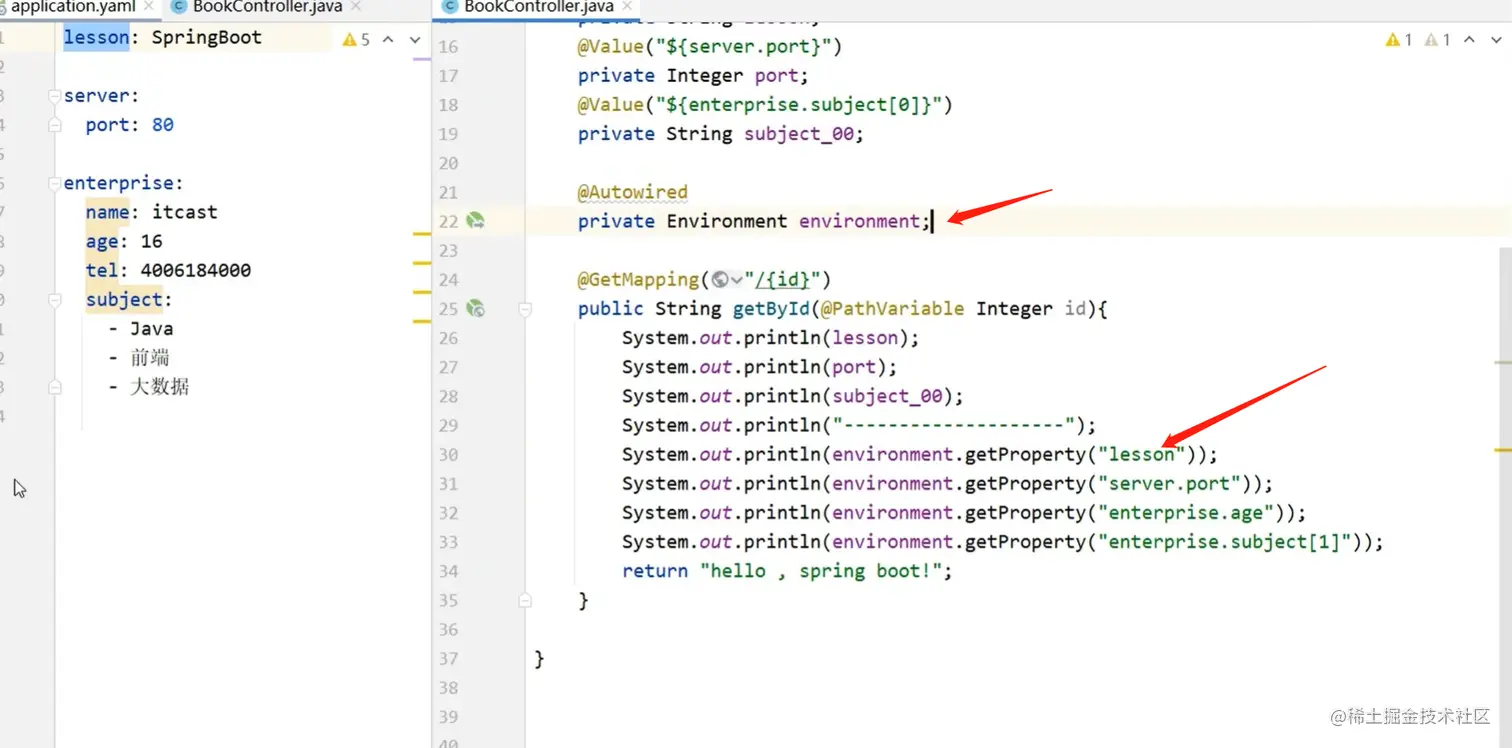Click the Java list entry under subject
Screen dimensions: 1512x748
[151, 328]
